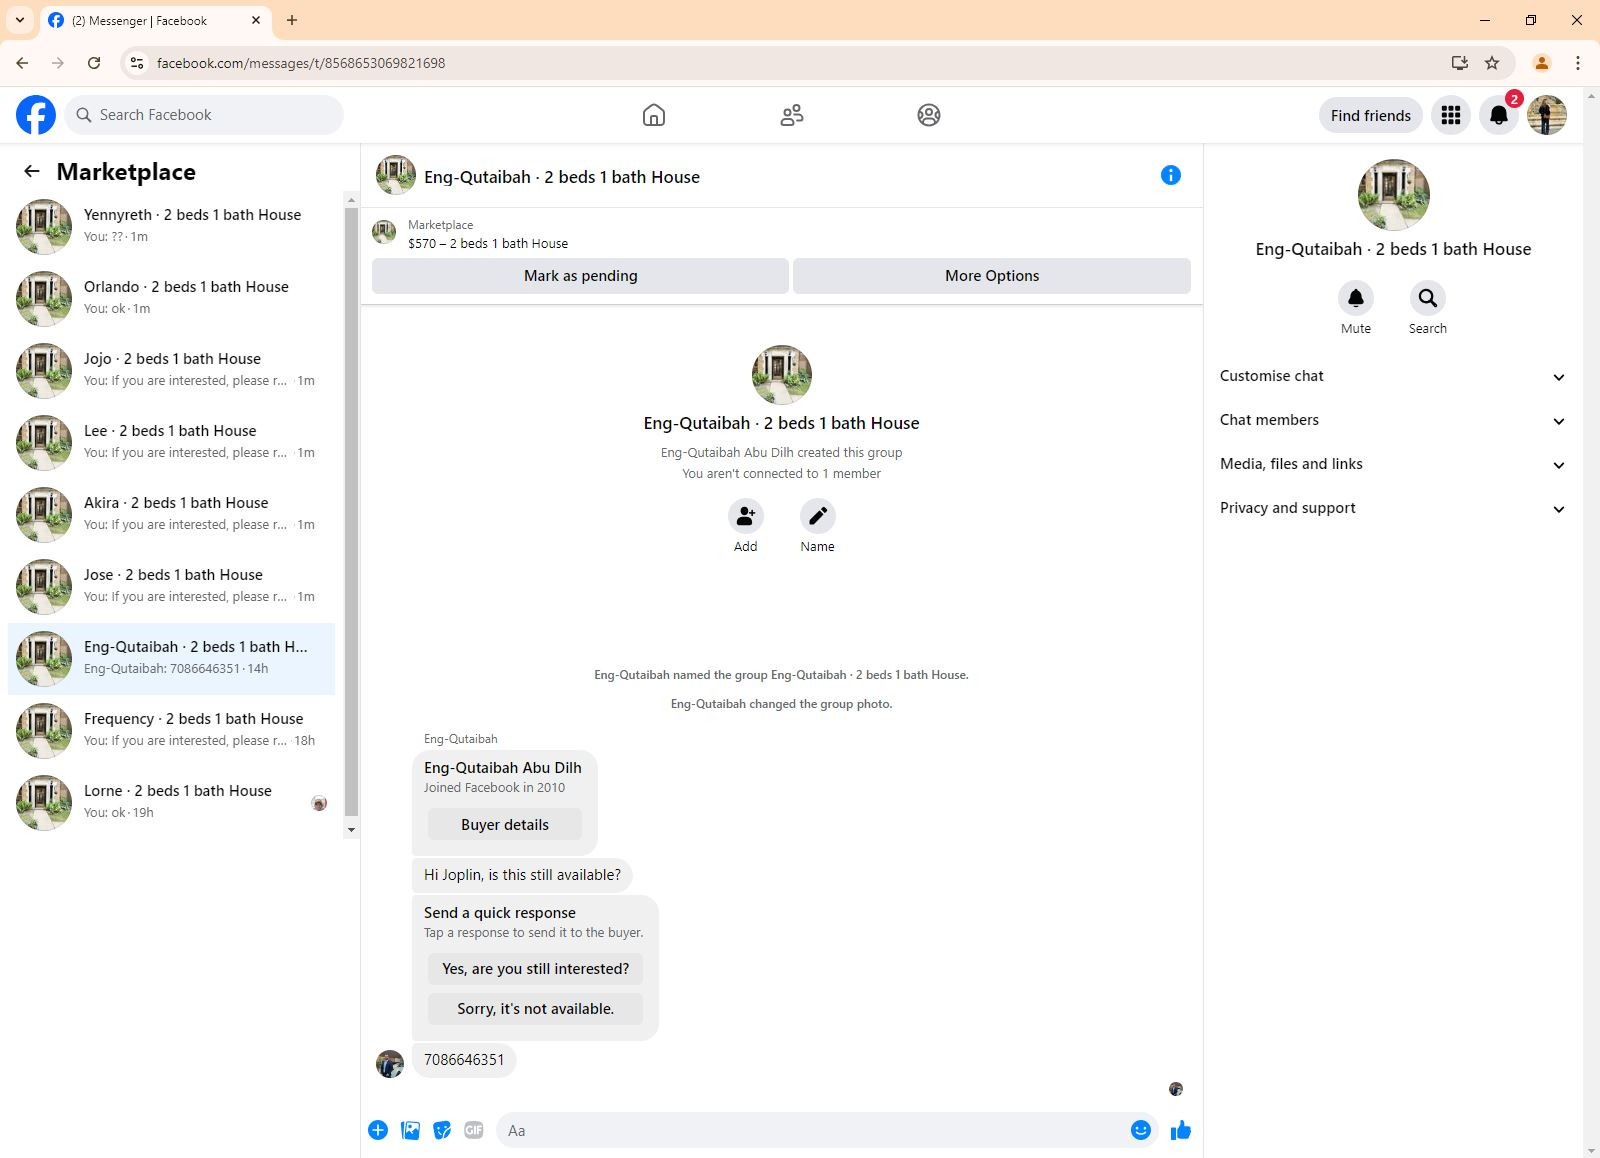Open the account profile picture menu
The image size is (1600, 1158).
coord(1547,115)
